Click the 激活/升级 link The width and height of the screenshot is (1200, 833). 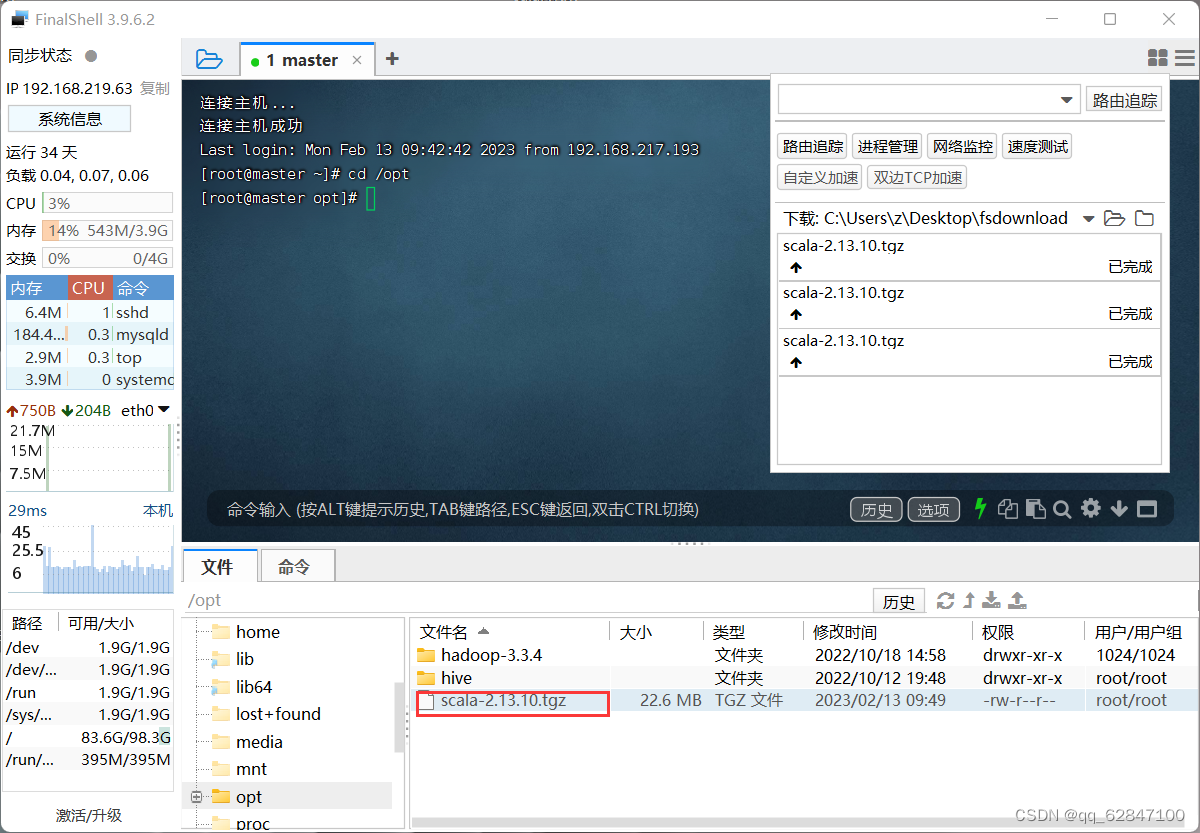[89, 815]
